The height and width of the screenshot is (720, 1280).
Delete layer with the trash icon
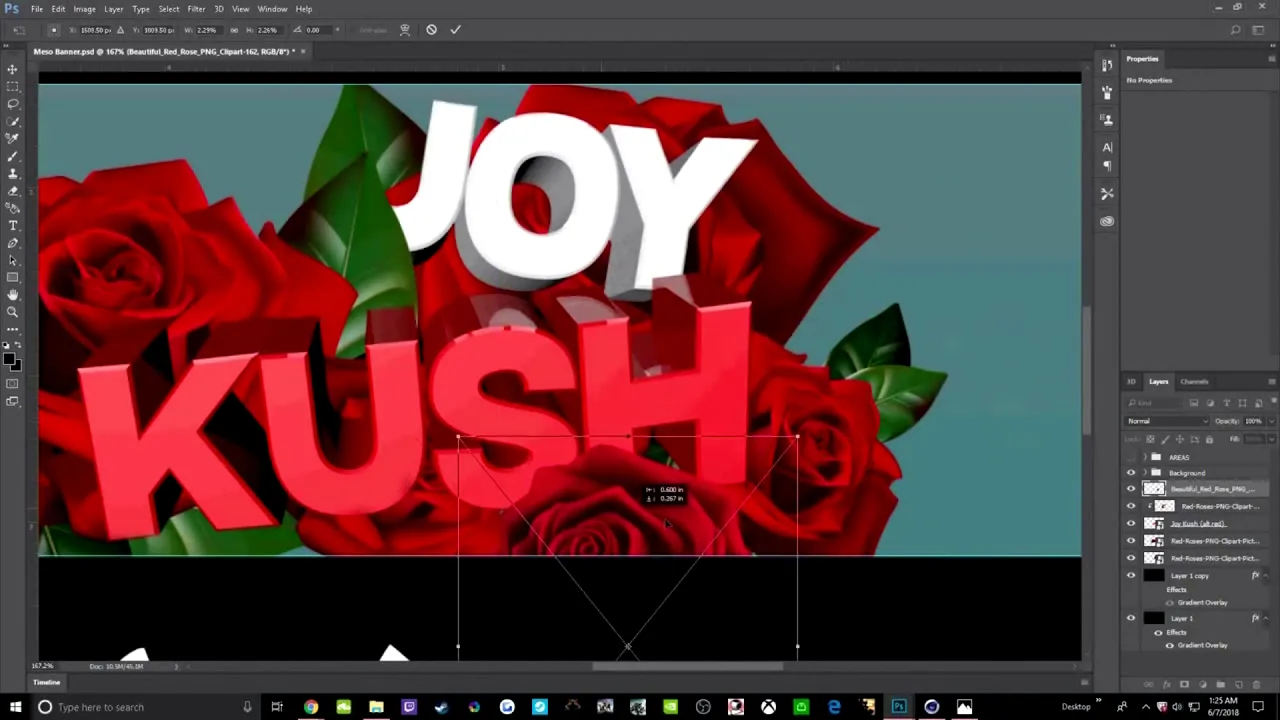pos(1256,685)
